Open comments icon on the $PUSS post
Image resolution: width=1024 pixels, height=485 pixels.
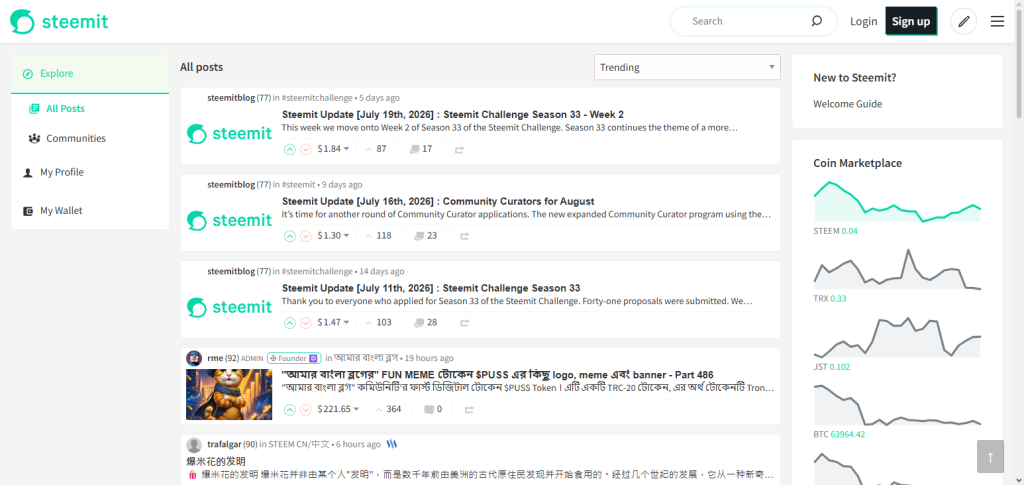(x=429, y=409)
